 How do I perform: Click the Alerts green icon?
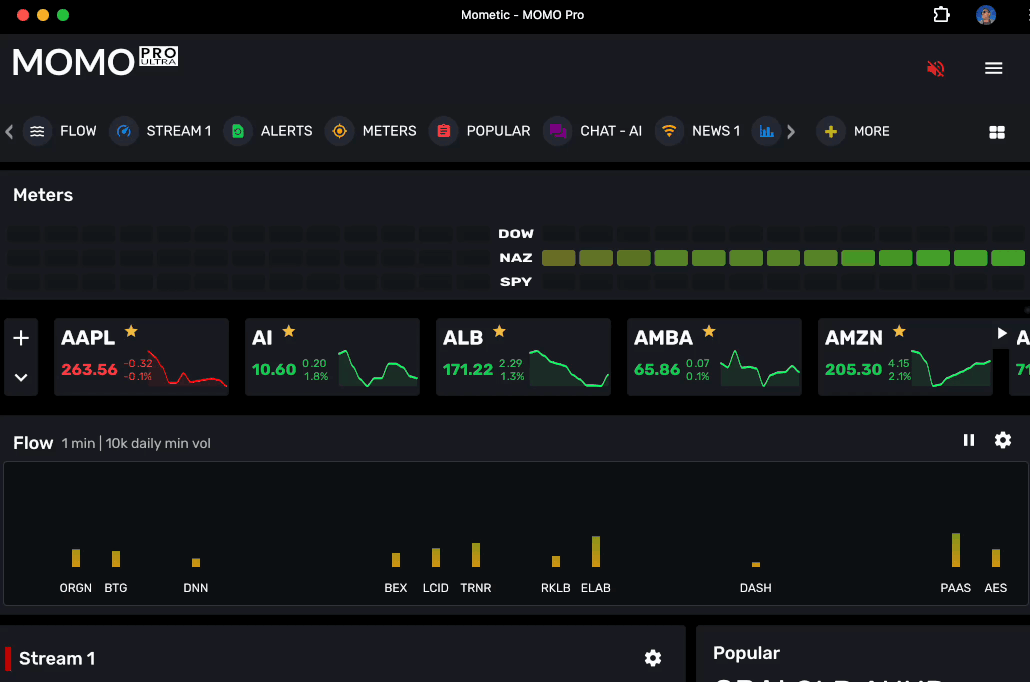point(238,131)
